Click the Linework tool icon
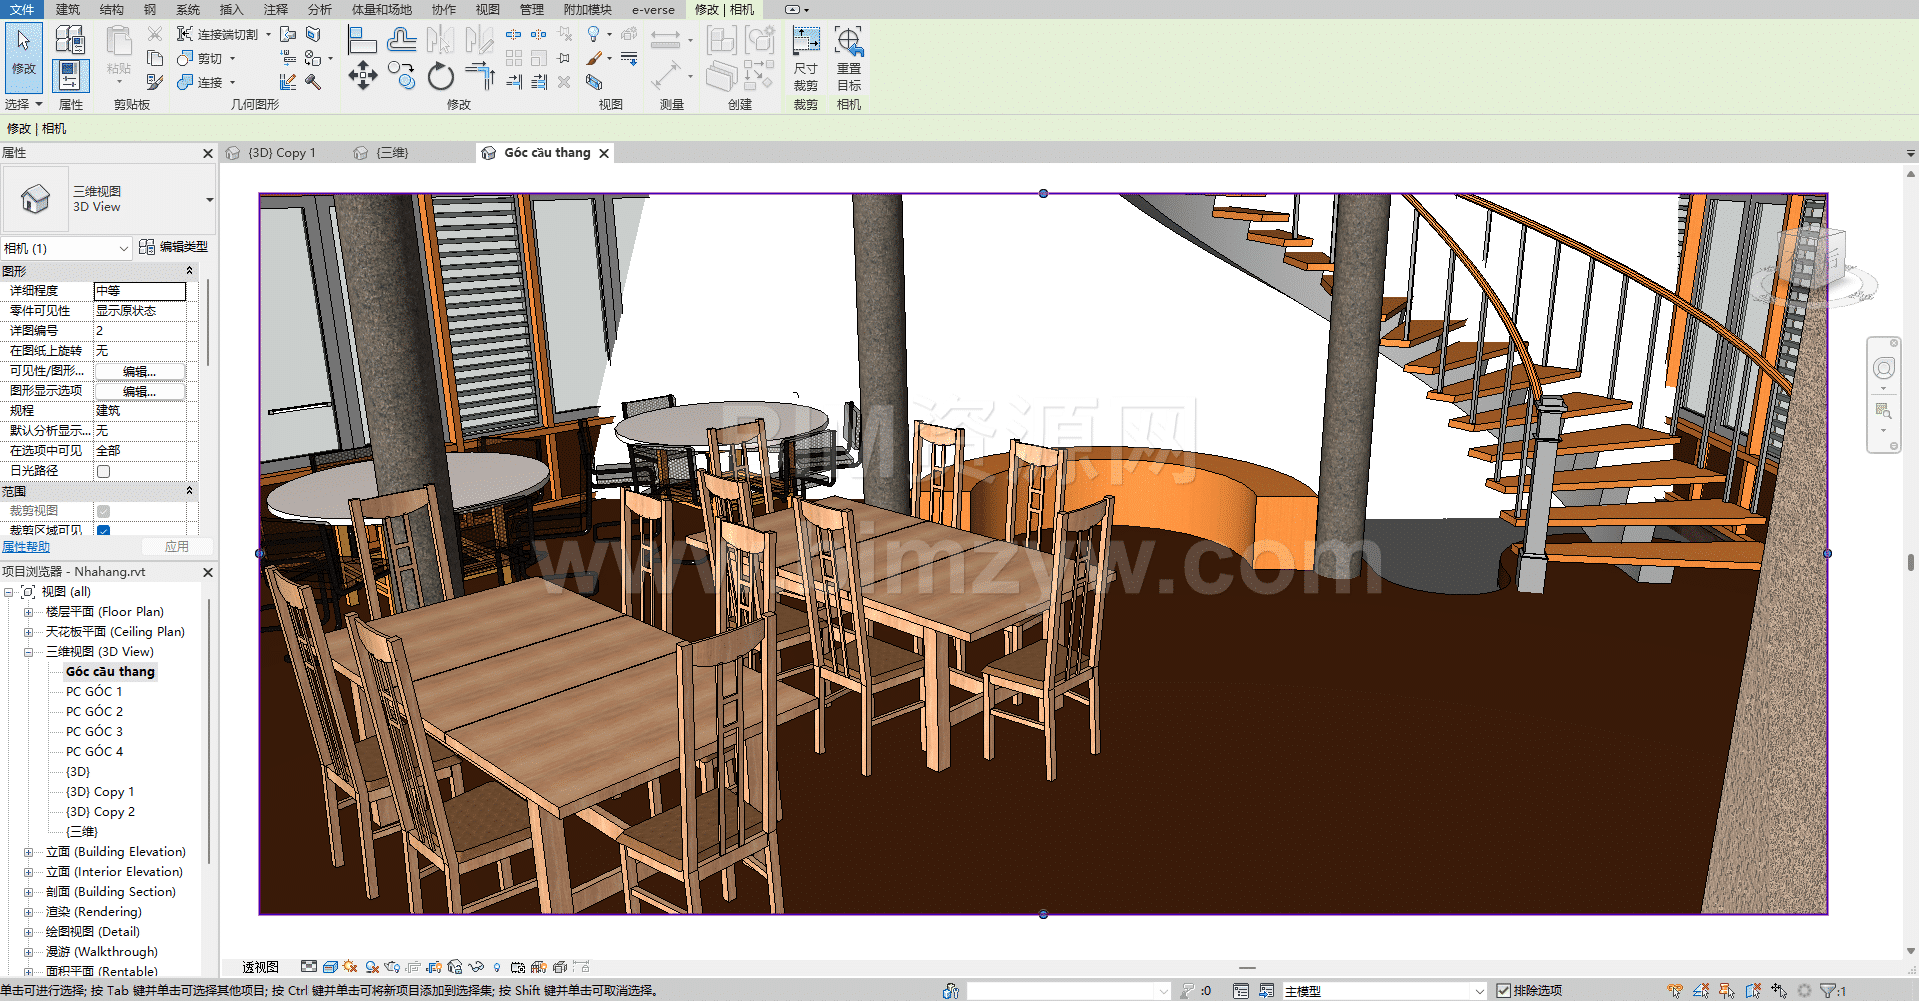This screenshot has height=1001, width=1919. [x=629, y=58]
